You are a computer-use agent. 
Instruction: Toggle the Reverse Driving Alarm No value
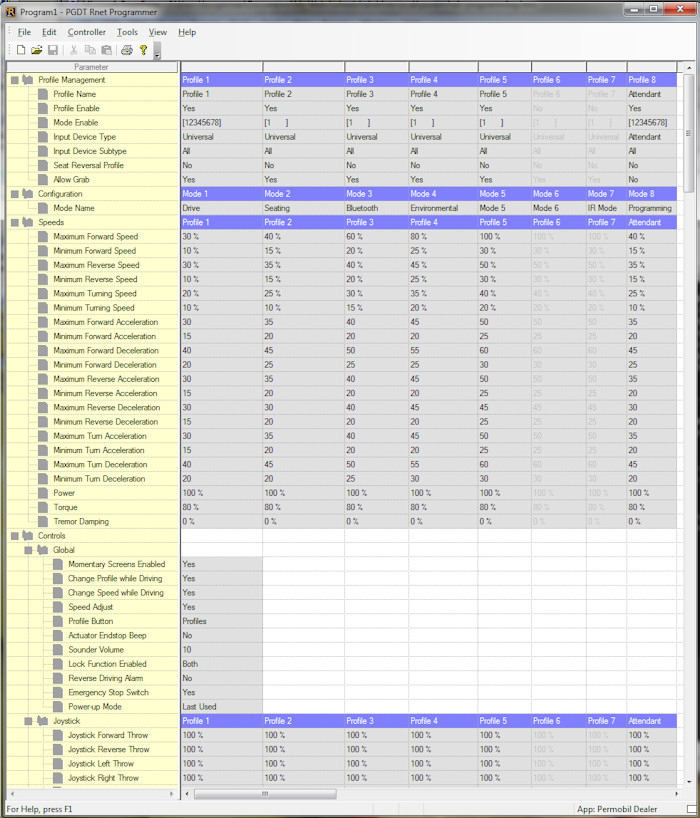[x=220, y=678]
